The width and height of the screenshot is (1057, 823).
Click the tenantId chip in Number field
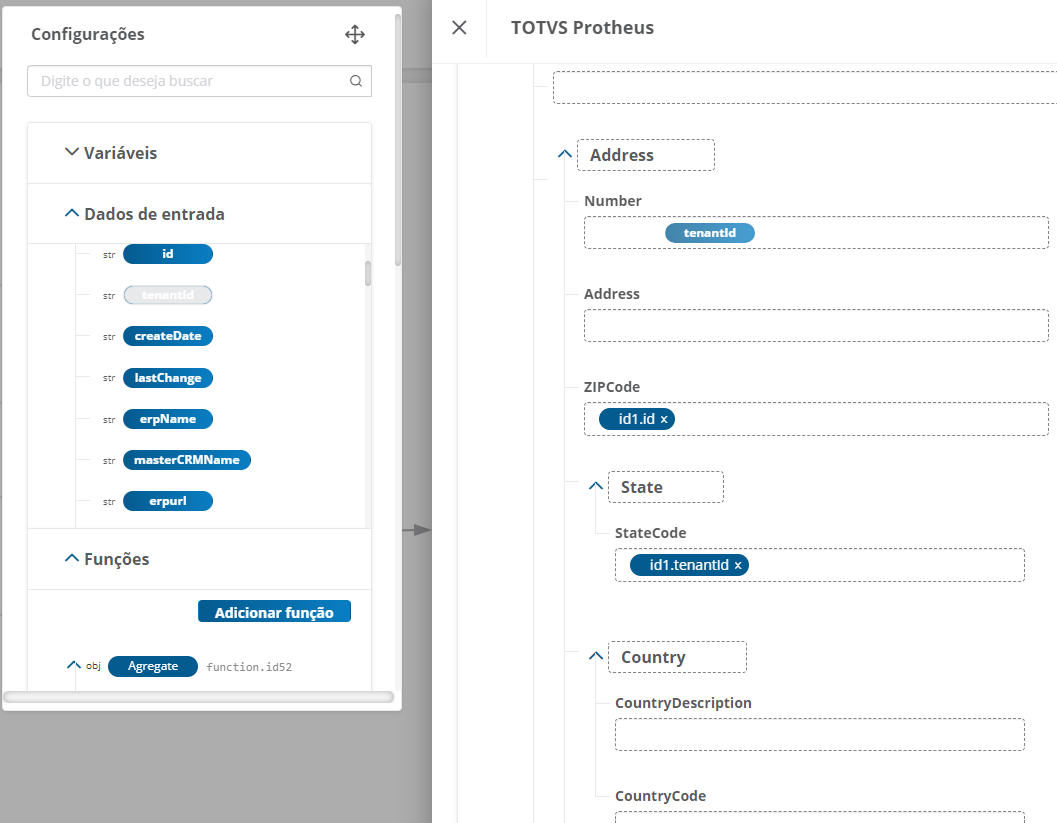pos(710,233)
